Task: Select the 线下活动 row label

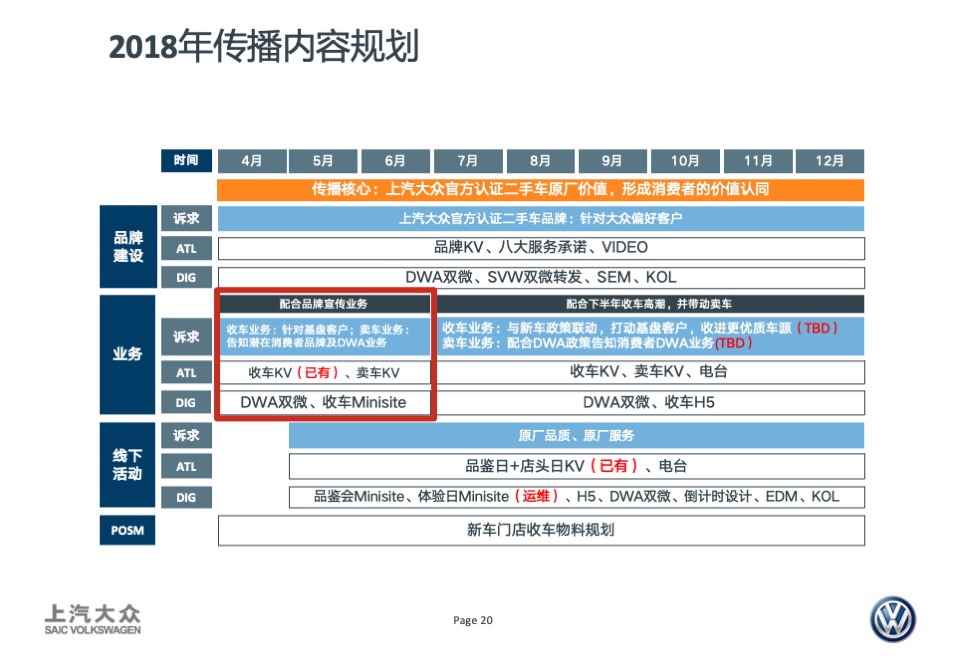Action: pyautogui.click(x=127, y=462)
